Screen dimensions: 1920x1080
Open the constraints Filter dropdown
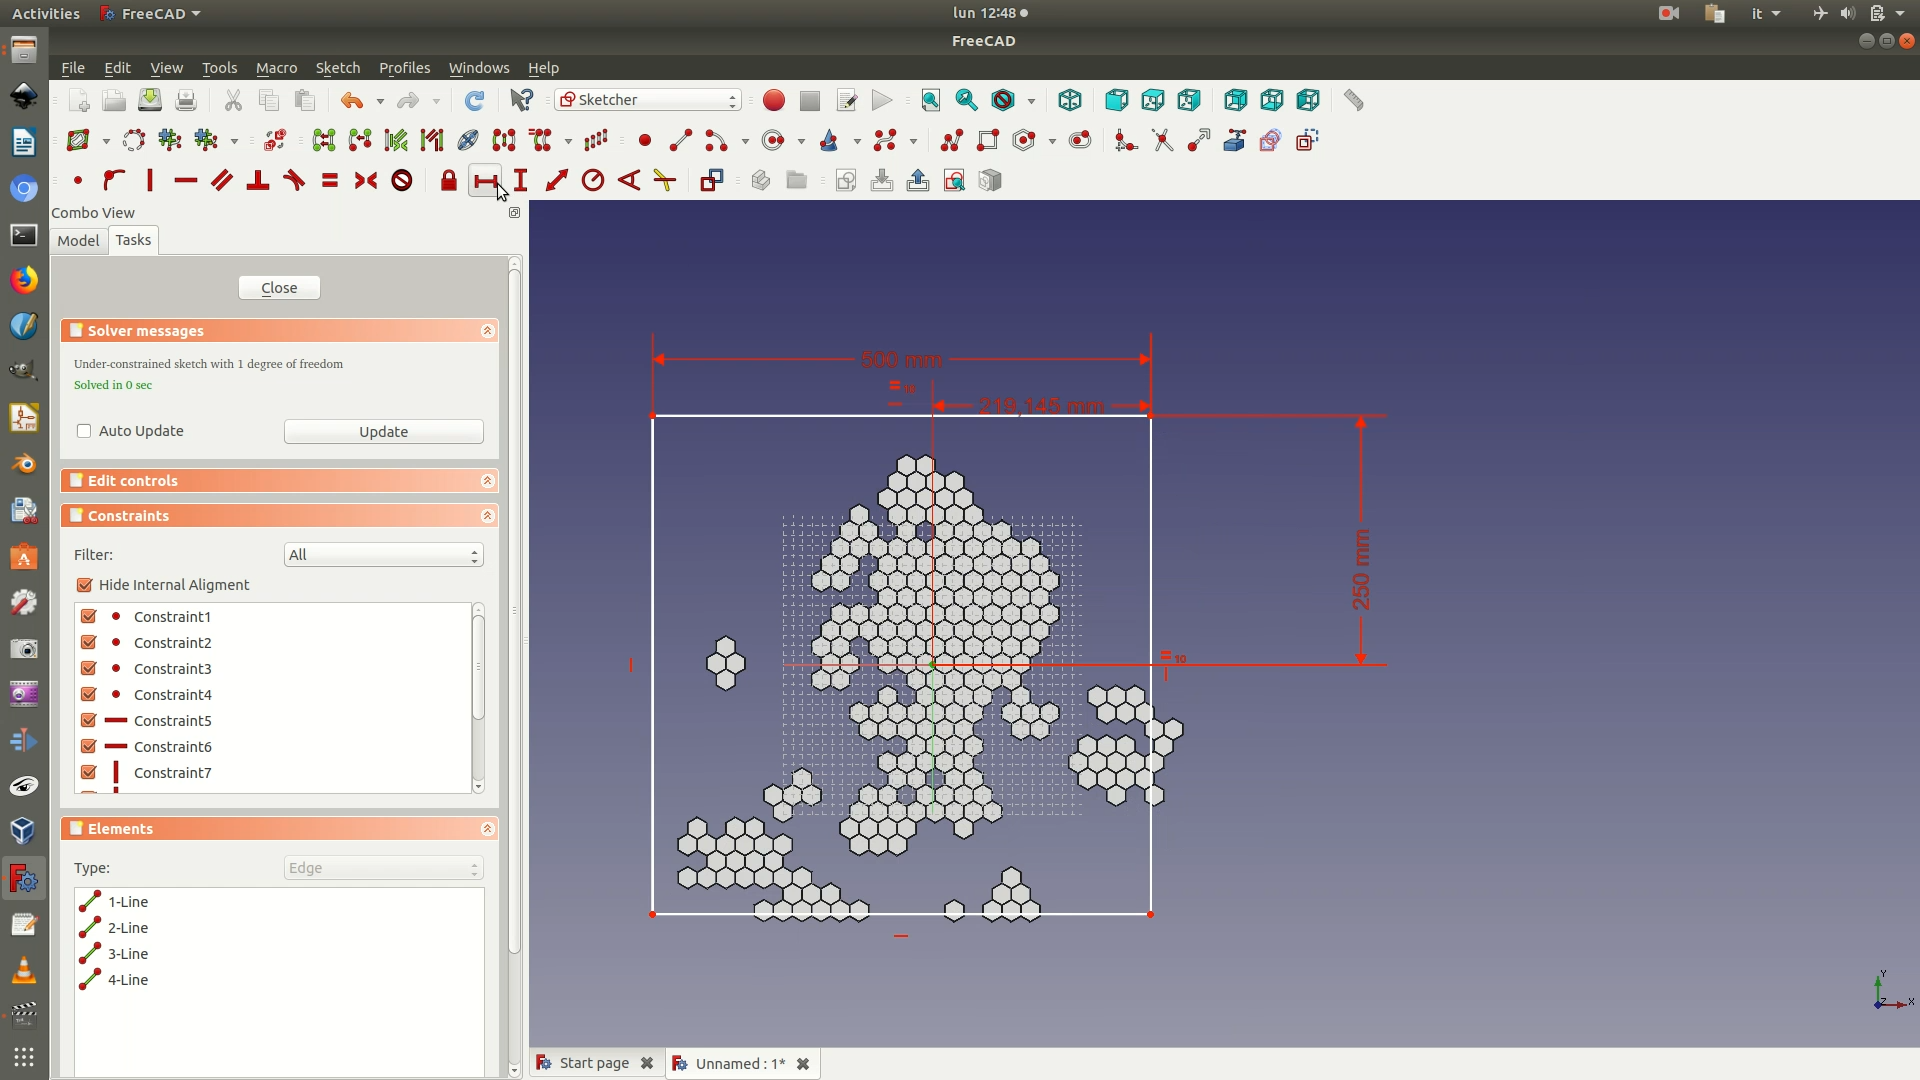384,555
